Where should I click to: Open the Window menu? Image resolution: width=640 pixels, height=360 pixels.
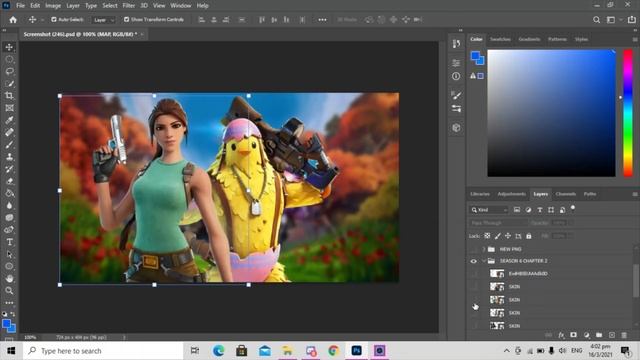coord(180,6)
